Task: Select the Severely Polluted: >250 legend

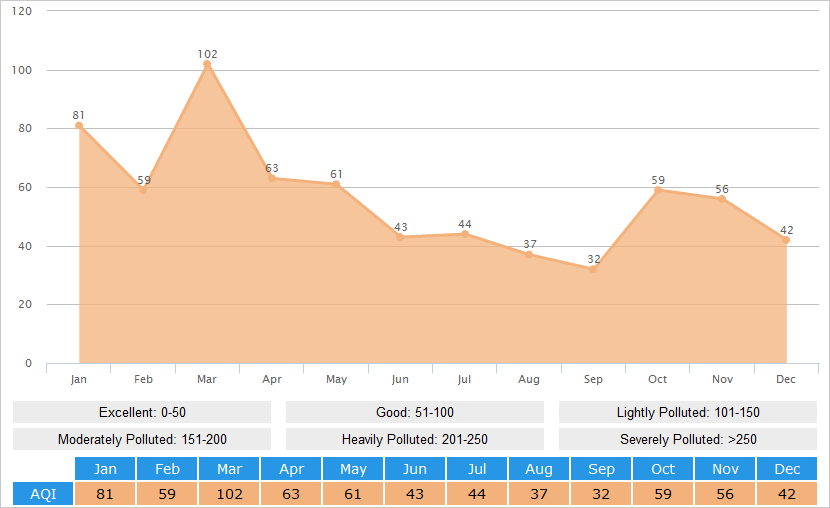Action: point(688,439)
